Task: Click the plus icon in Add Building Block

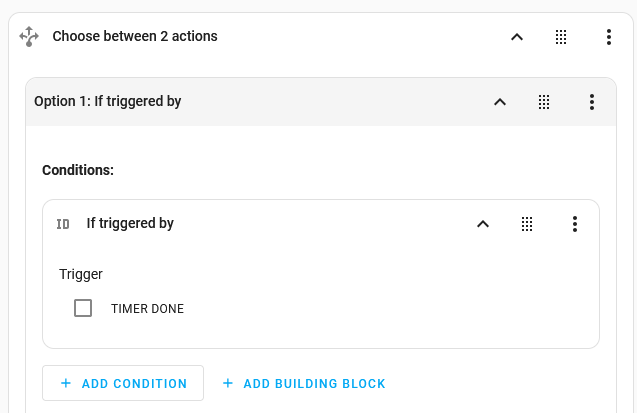Action: (x=227, y=383)
